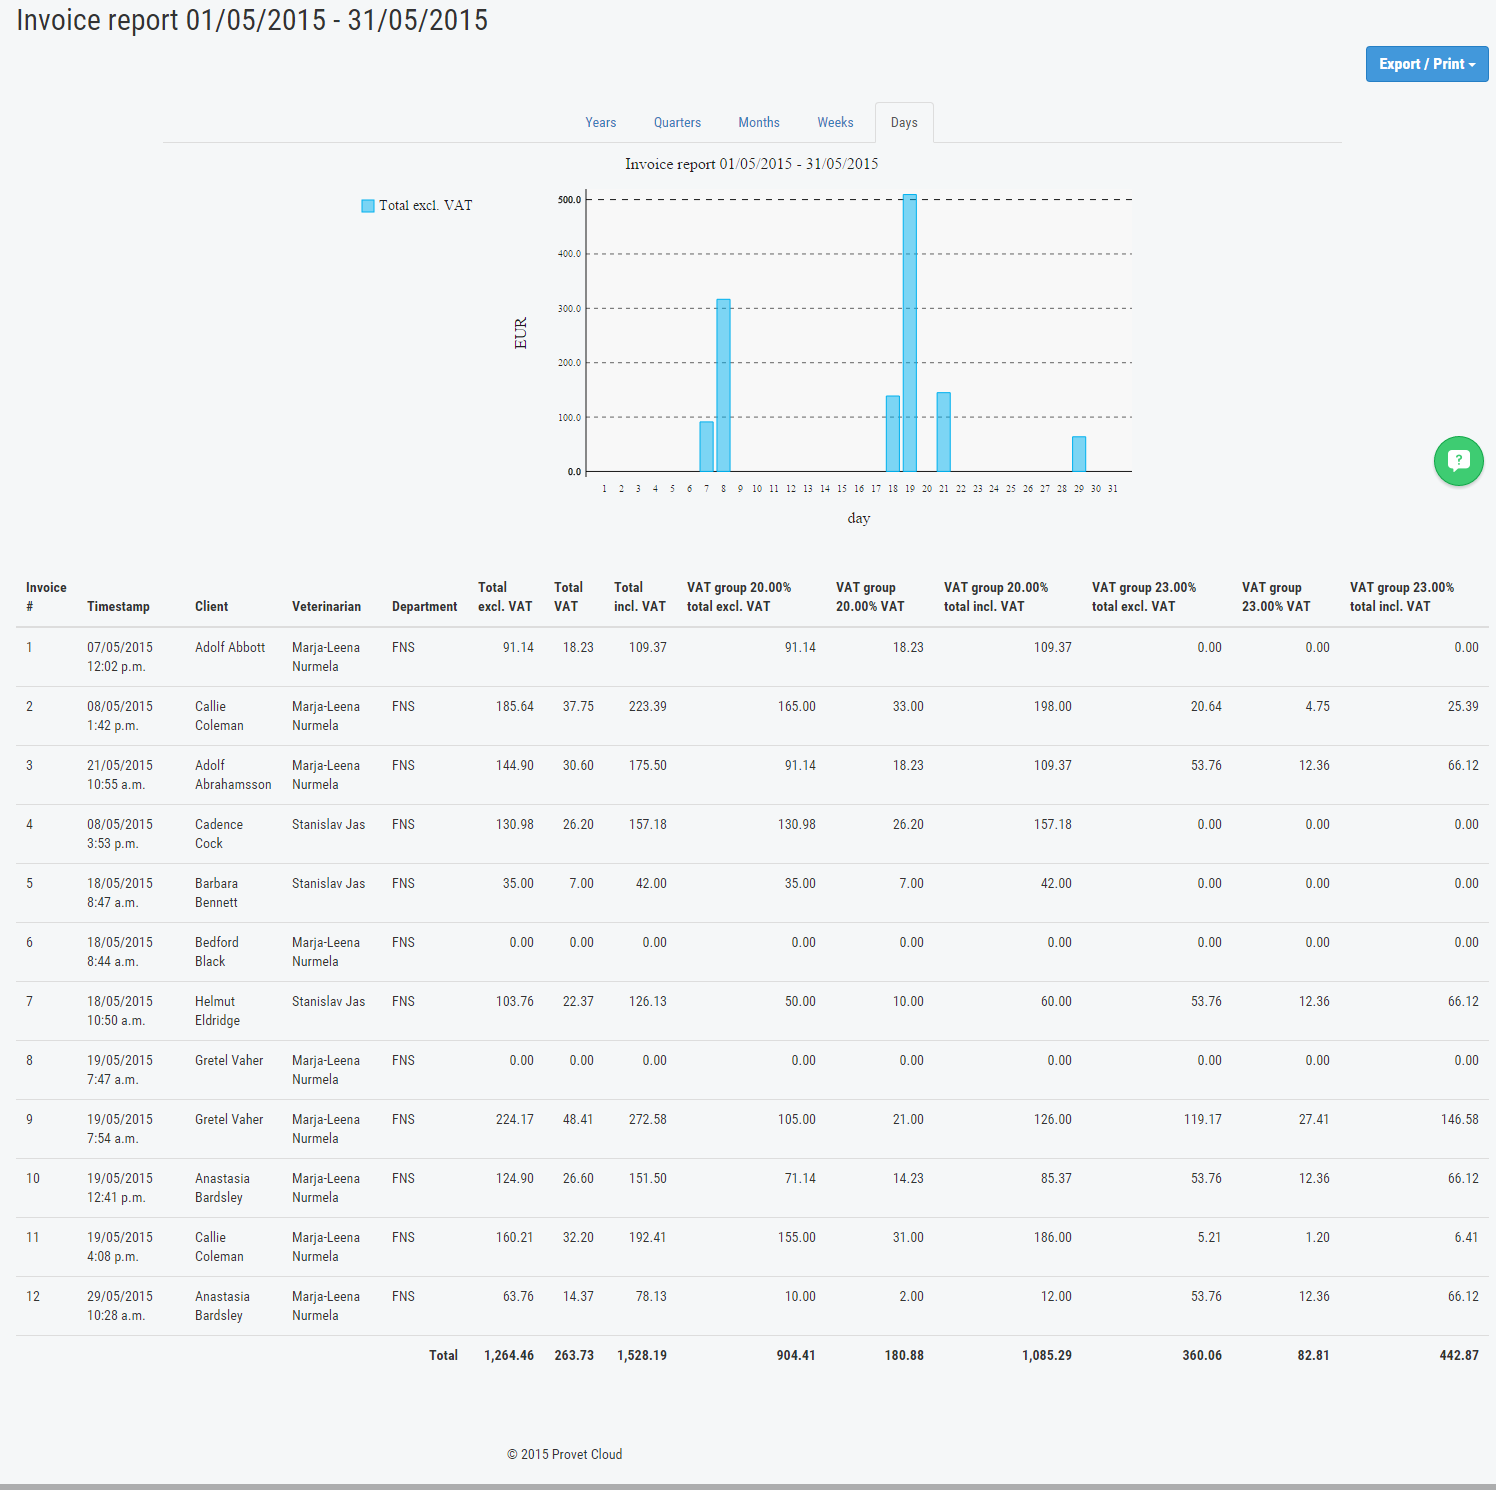Image resolution: width=1496 pixels, height=1490 pixels.
Task: Expand the Export / Print caret menu
Action: (1468, 63)
